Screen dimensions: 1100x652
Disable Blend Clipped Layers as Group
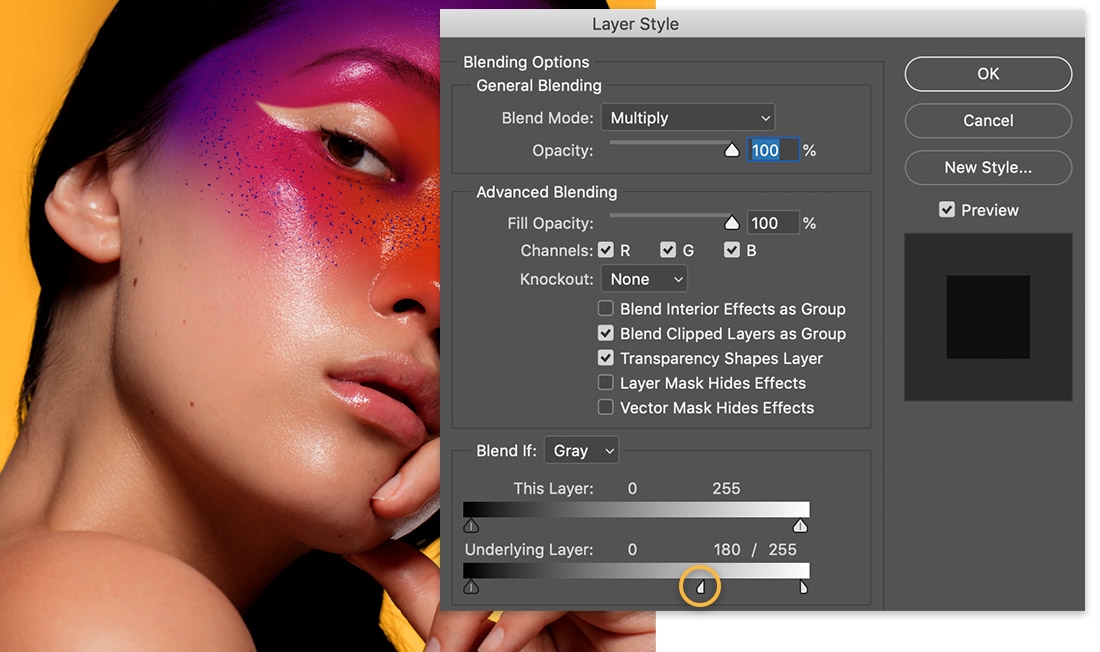coord(605,333)
